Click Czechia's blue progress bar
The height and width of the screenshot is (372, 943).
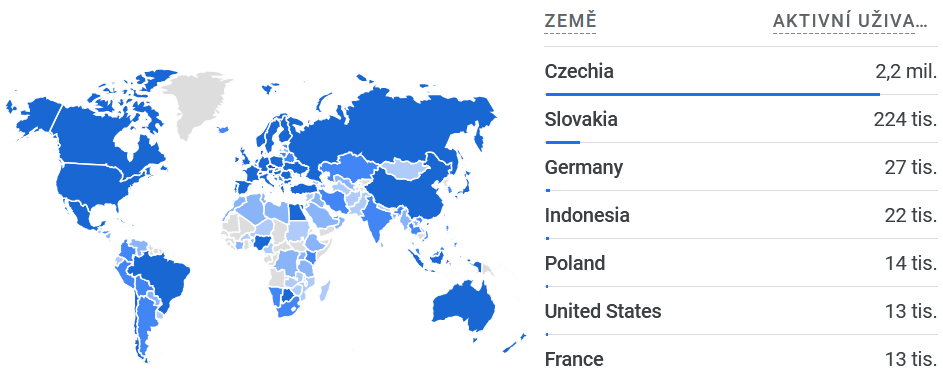click(x=713, y=94)
